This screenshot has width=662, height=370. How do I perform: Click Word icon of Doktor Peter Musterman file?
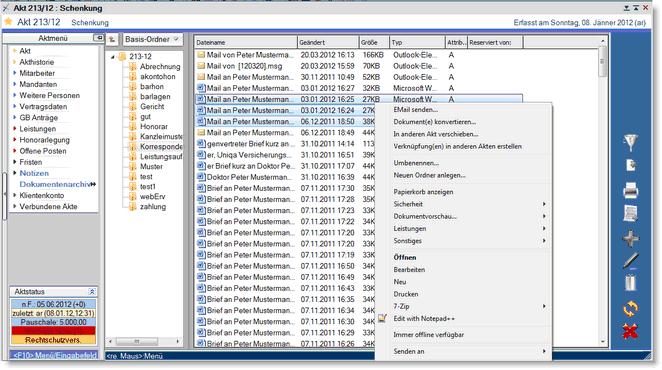click(201, 177)
